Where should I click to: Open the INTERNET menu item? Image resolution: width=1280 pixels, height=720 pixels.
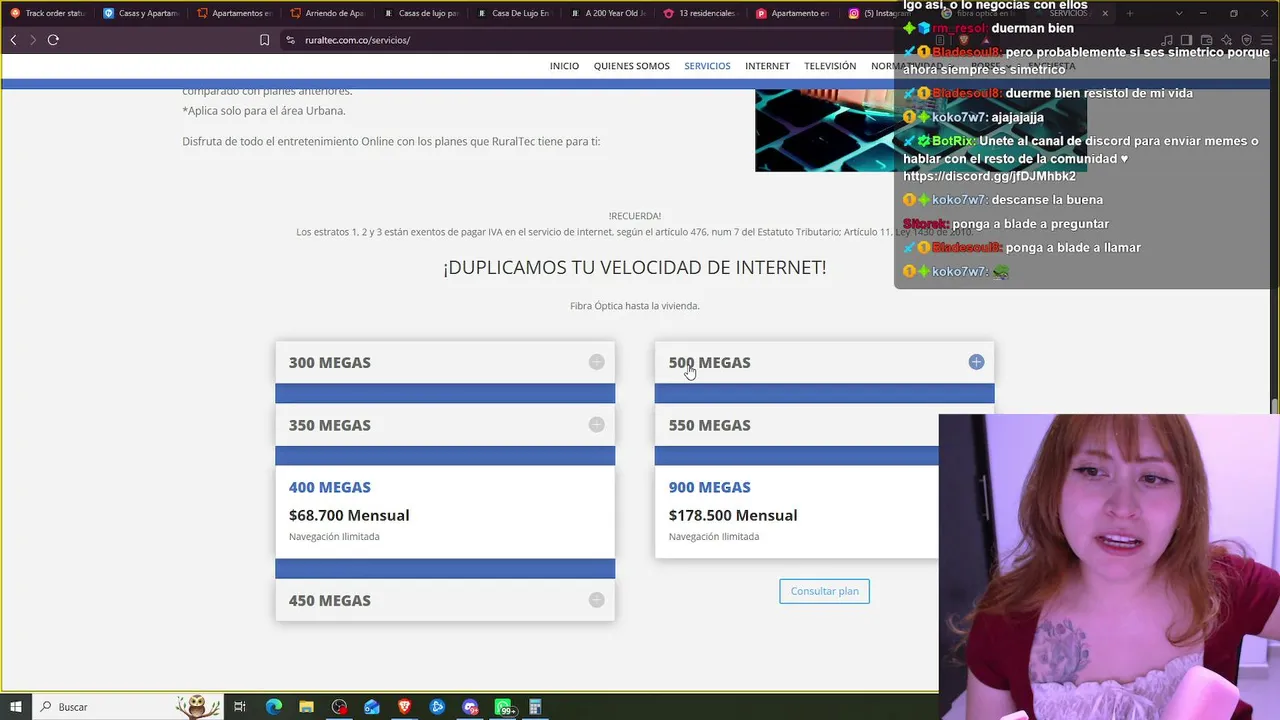click(x=767, y=66)
